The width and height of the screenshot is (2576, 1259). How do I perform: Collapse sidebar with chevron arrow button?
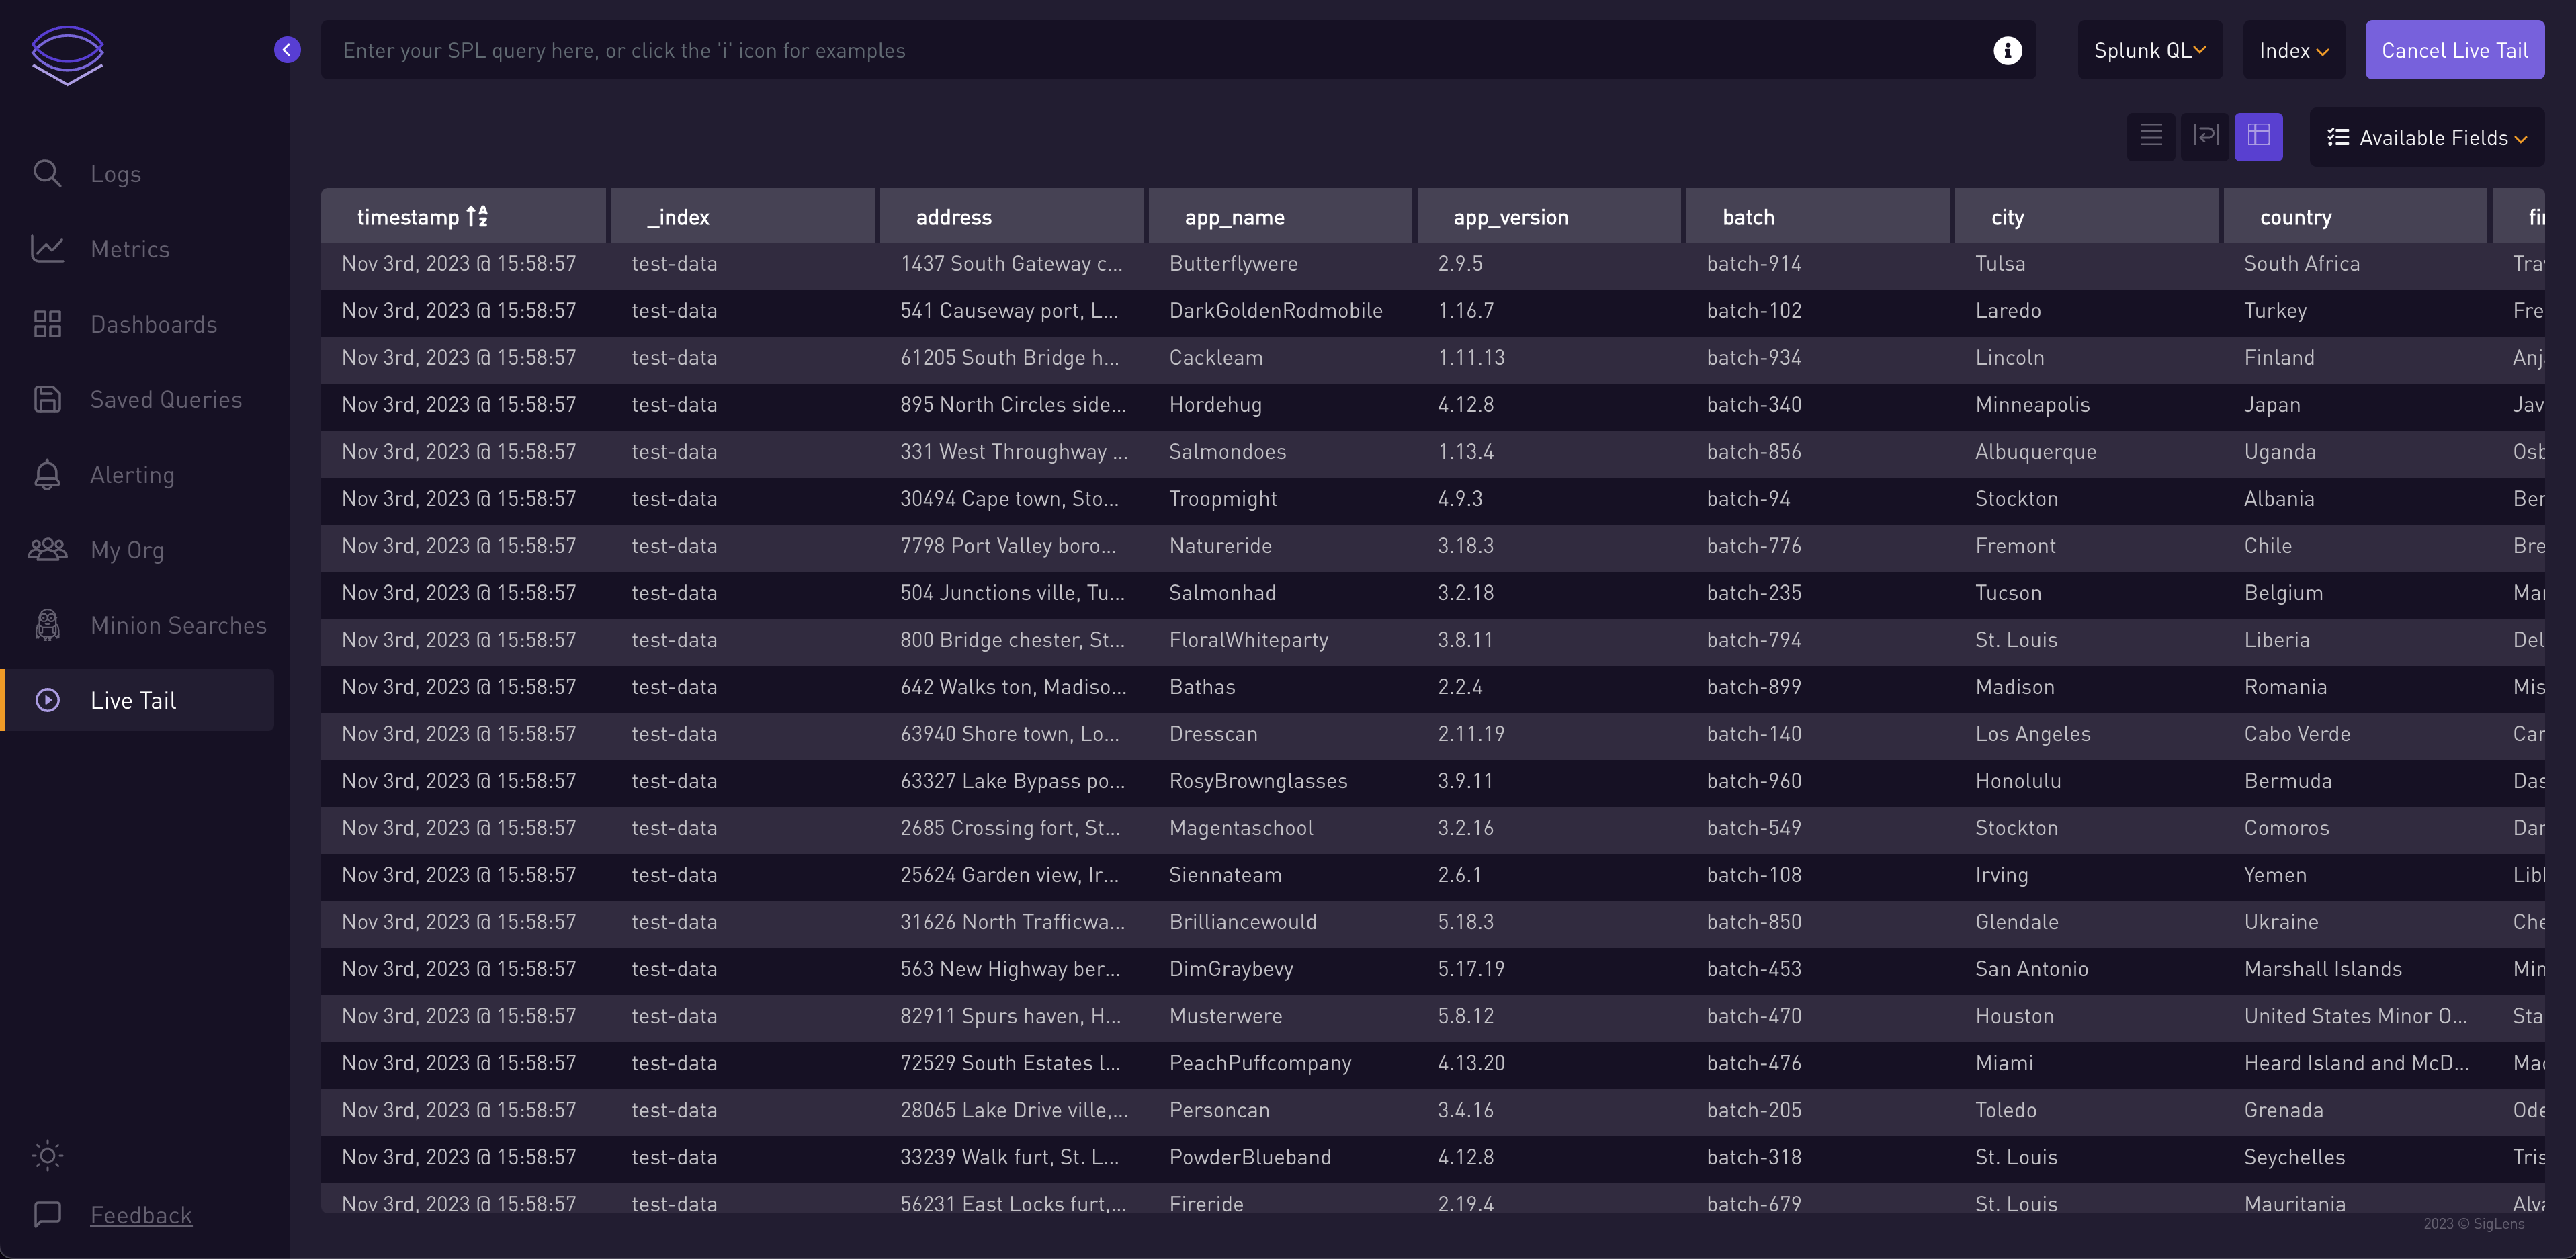coord(287,50)
